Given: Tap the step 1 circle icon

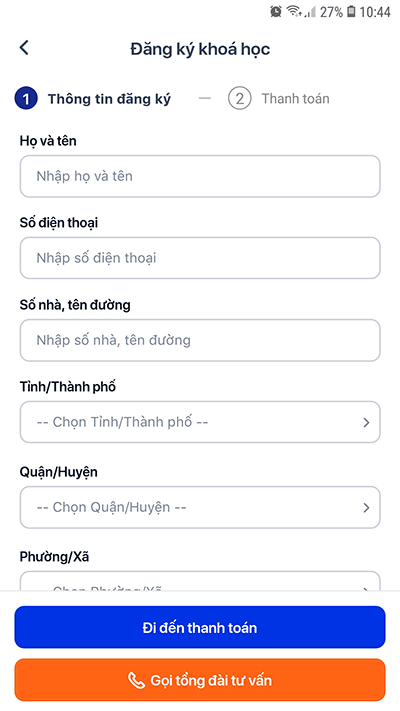Looking at the screenshot, I should (26, 99).
